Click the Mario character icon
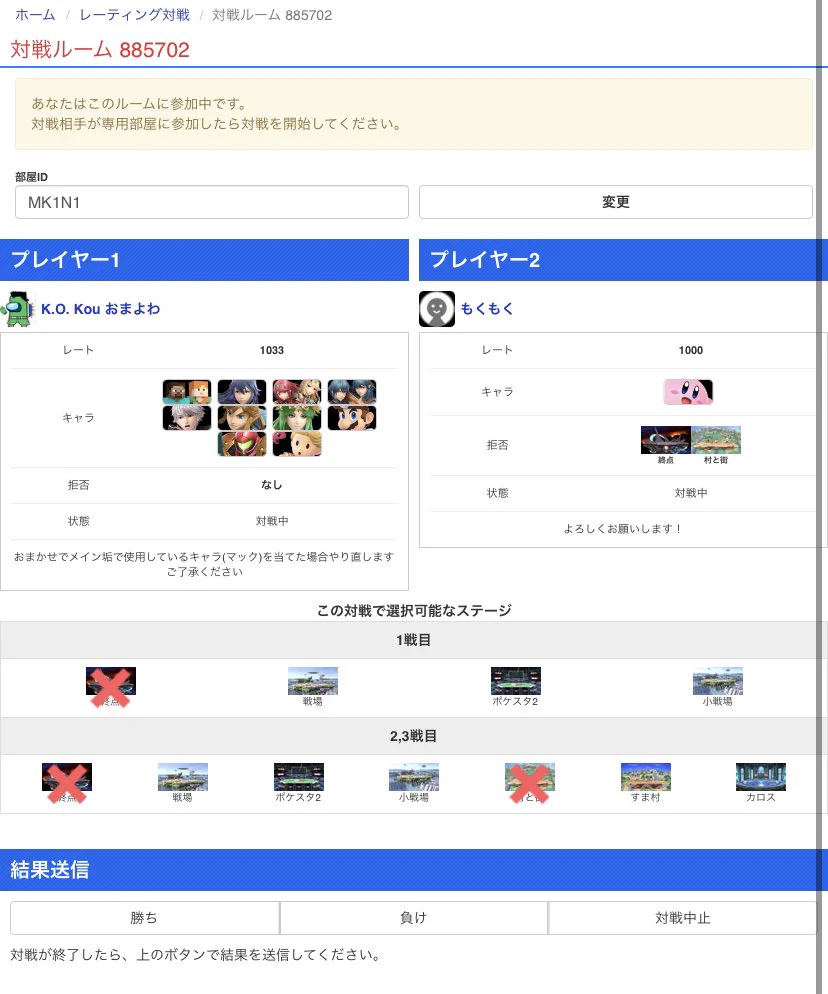 pyautogui.click(x=352, y=418)
